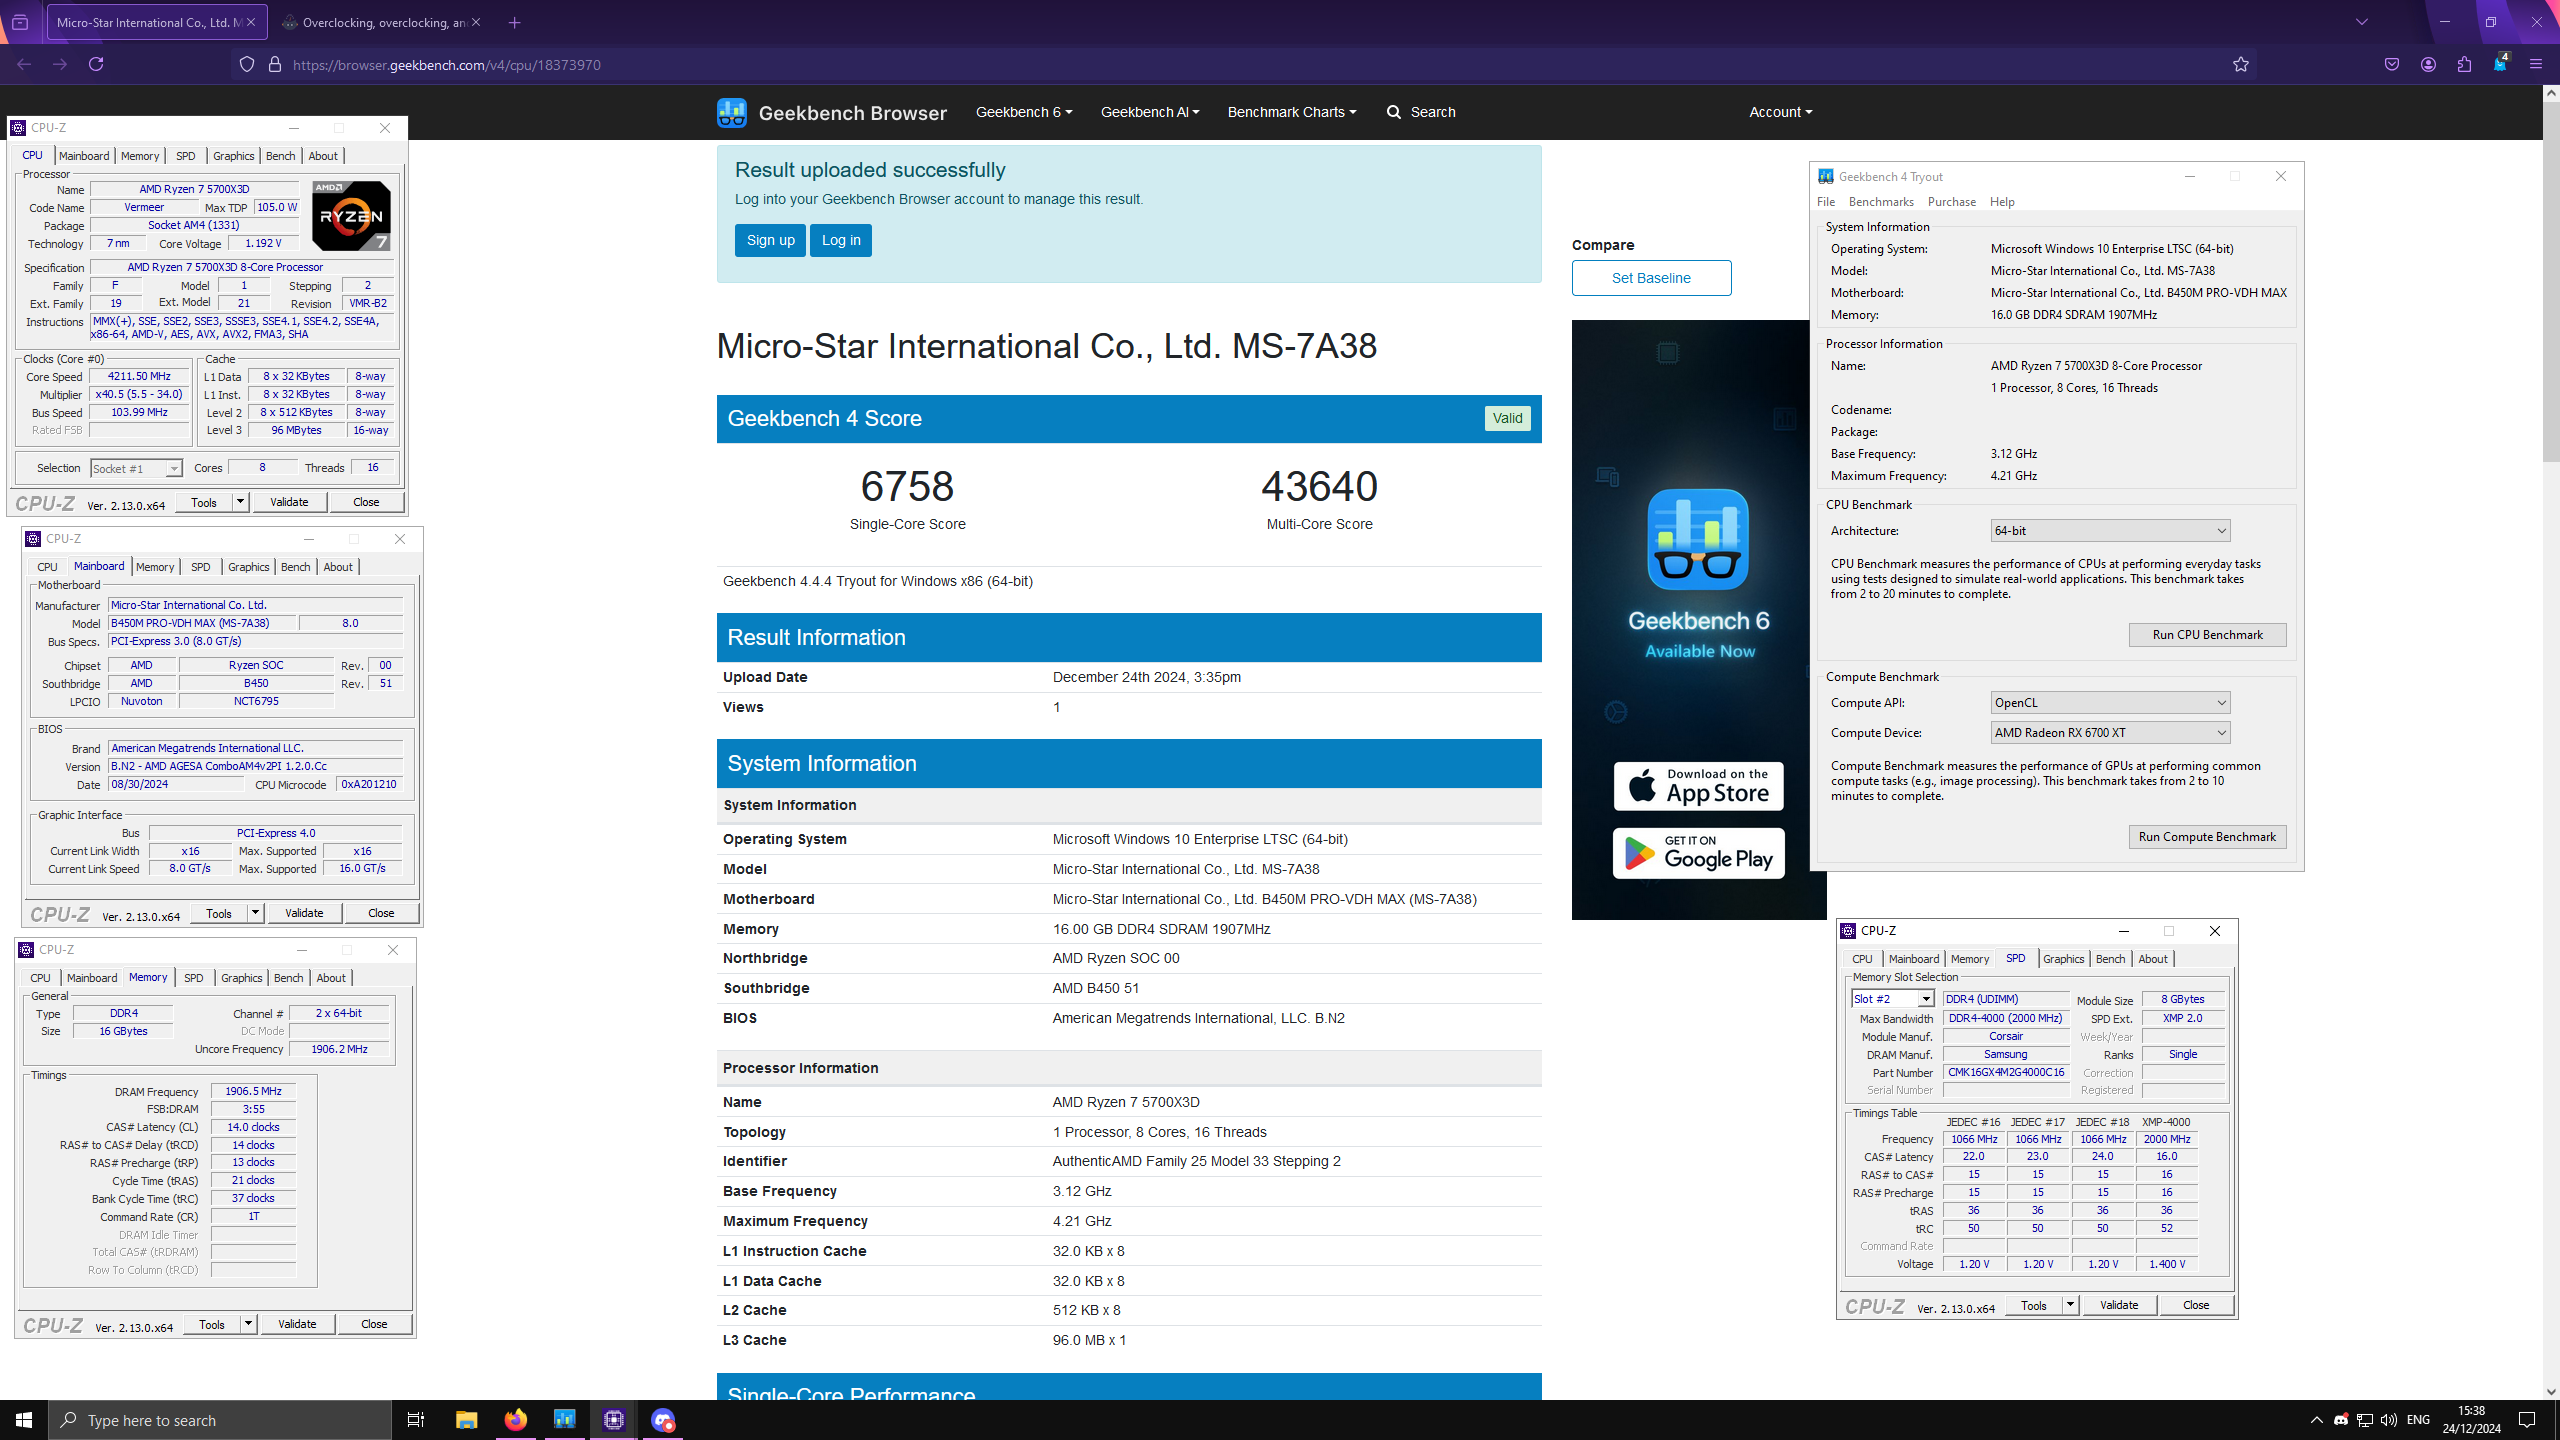
Task: Open the Benchmark Charts dropdown
Action: pos(1292,112)
